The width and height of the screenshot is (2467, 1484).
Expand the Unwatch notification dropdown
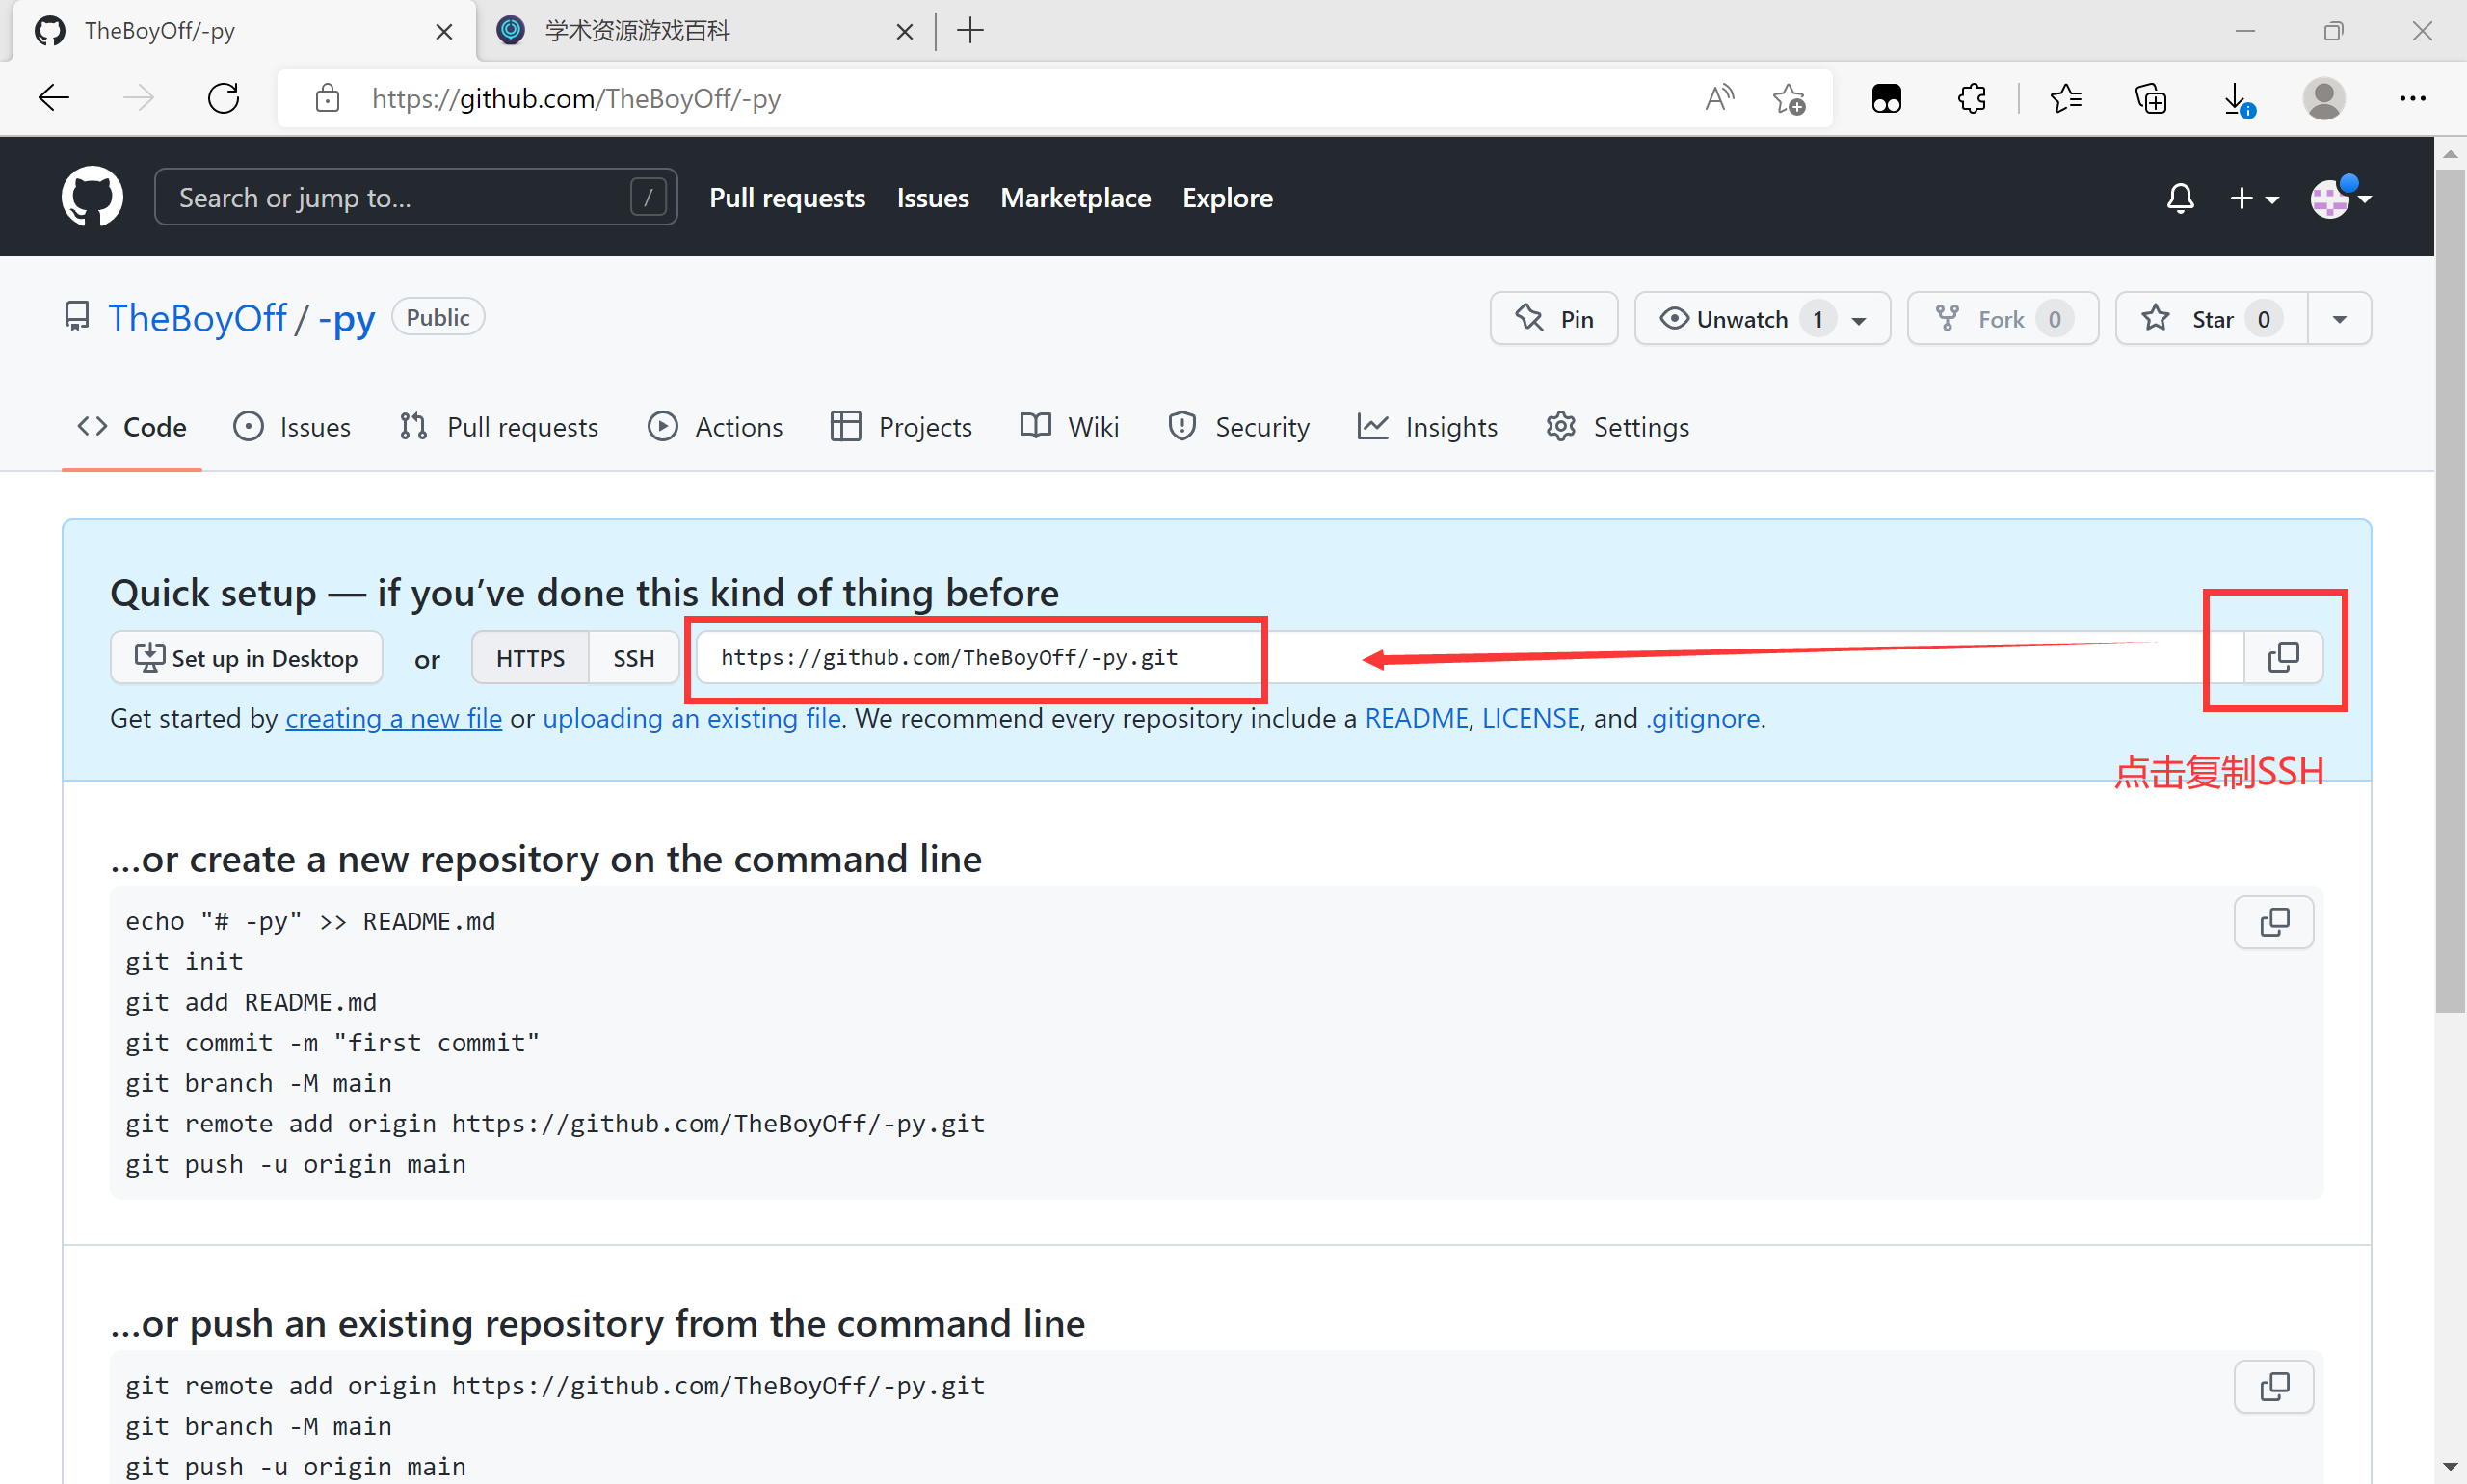[x=1859, y=320]
